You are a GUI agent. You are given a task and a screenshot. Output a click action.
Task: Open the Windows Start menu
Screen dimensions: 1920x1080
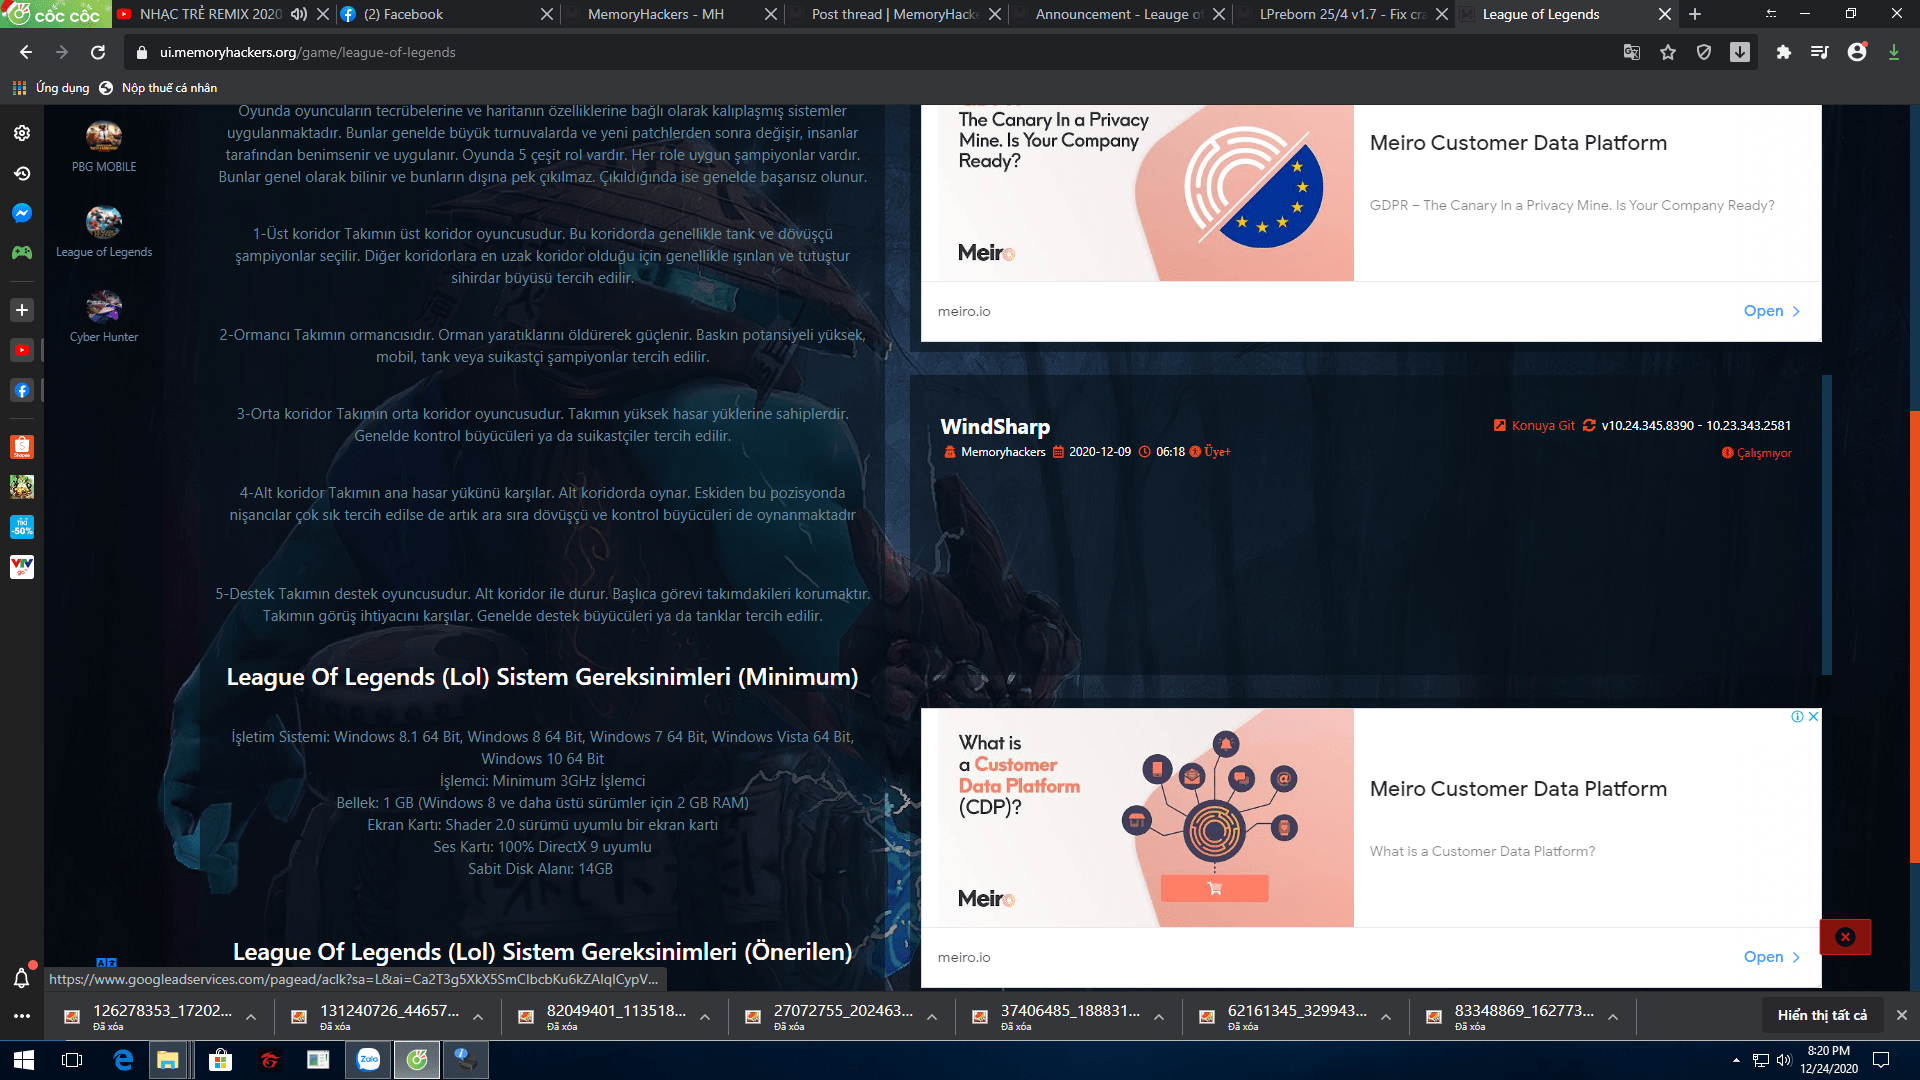[24, 1060]
